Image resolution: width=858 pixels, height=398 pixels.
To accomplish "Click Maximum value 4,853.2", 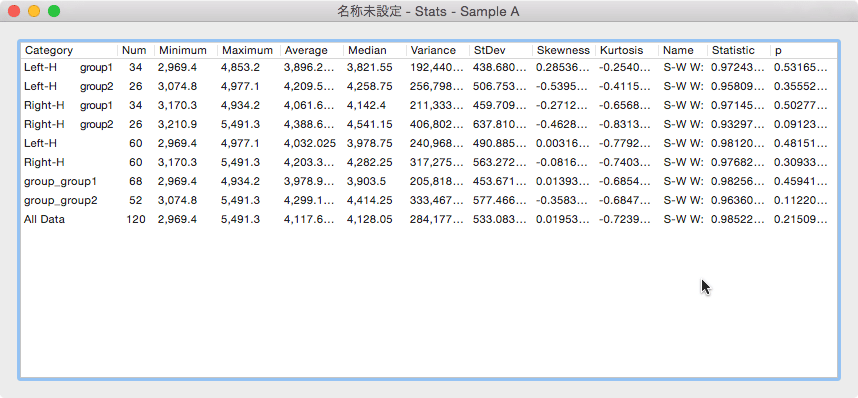I will [x=240, y=67].
